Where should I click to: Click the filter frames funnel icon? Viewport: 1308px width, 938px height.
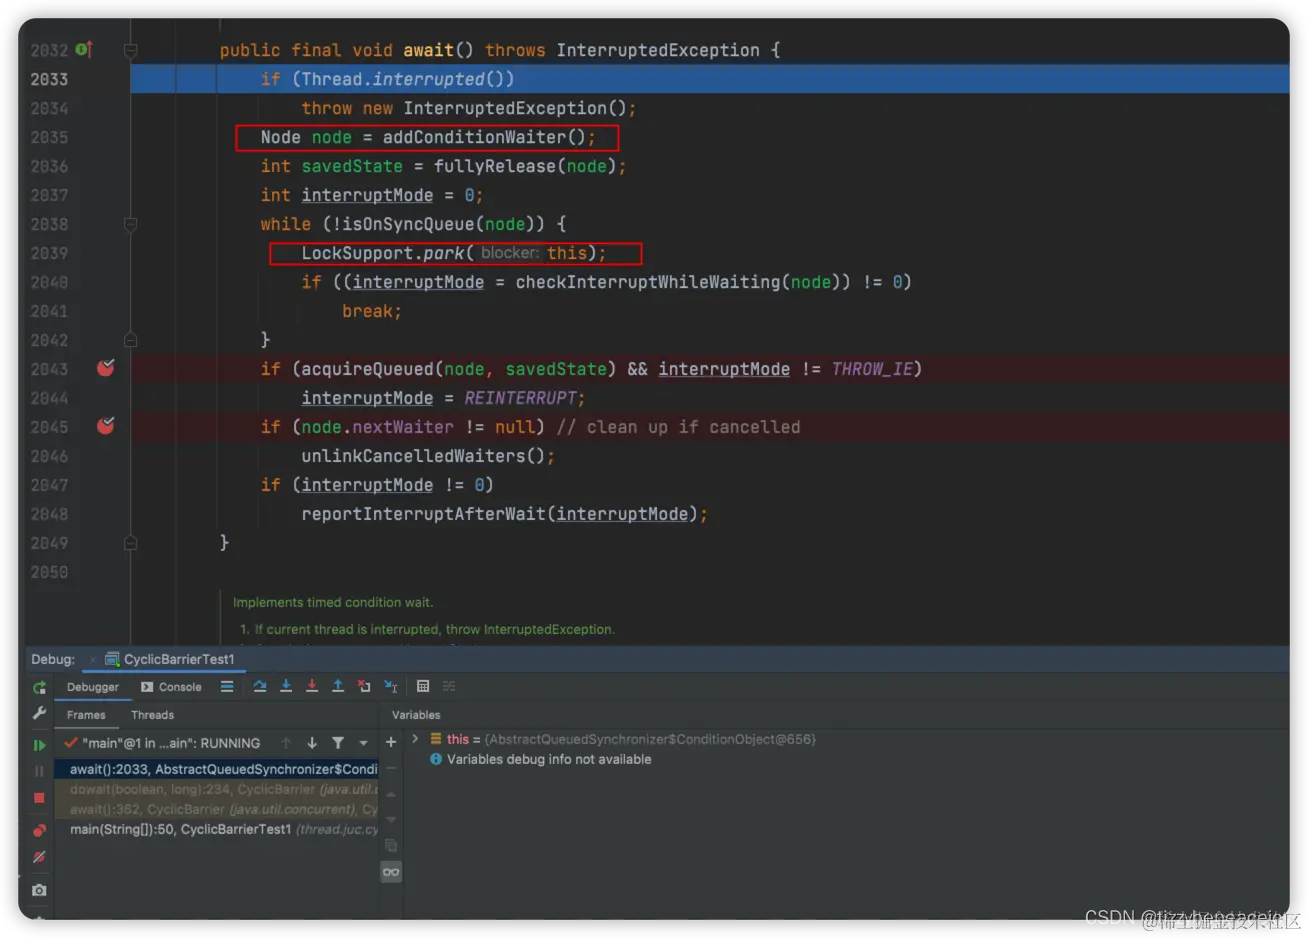pyautogui.click(x=338, y=743)
